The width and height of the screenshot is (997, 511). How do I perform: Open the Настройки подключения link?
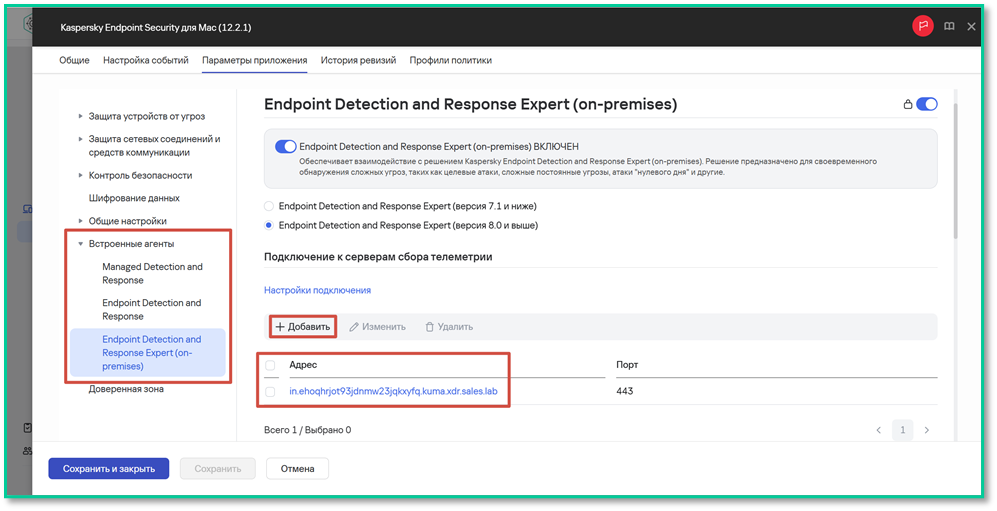(x=317, y=290)
